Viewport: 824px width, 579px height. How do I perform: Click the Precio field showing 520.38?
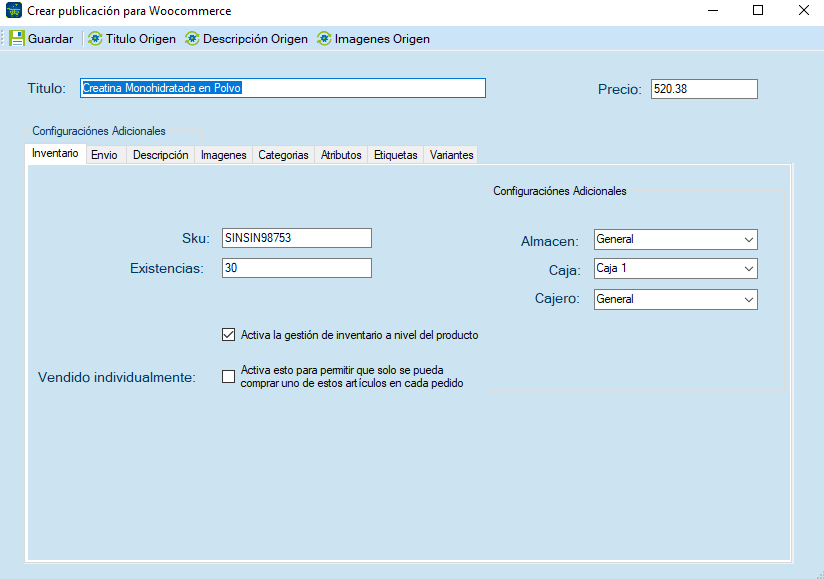click(x=704, y=89)
